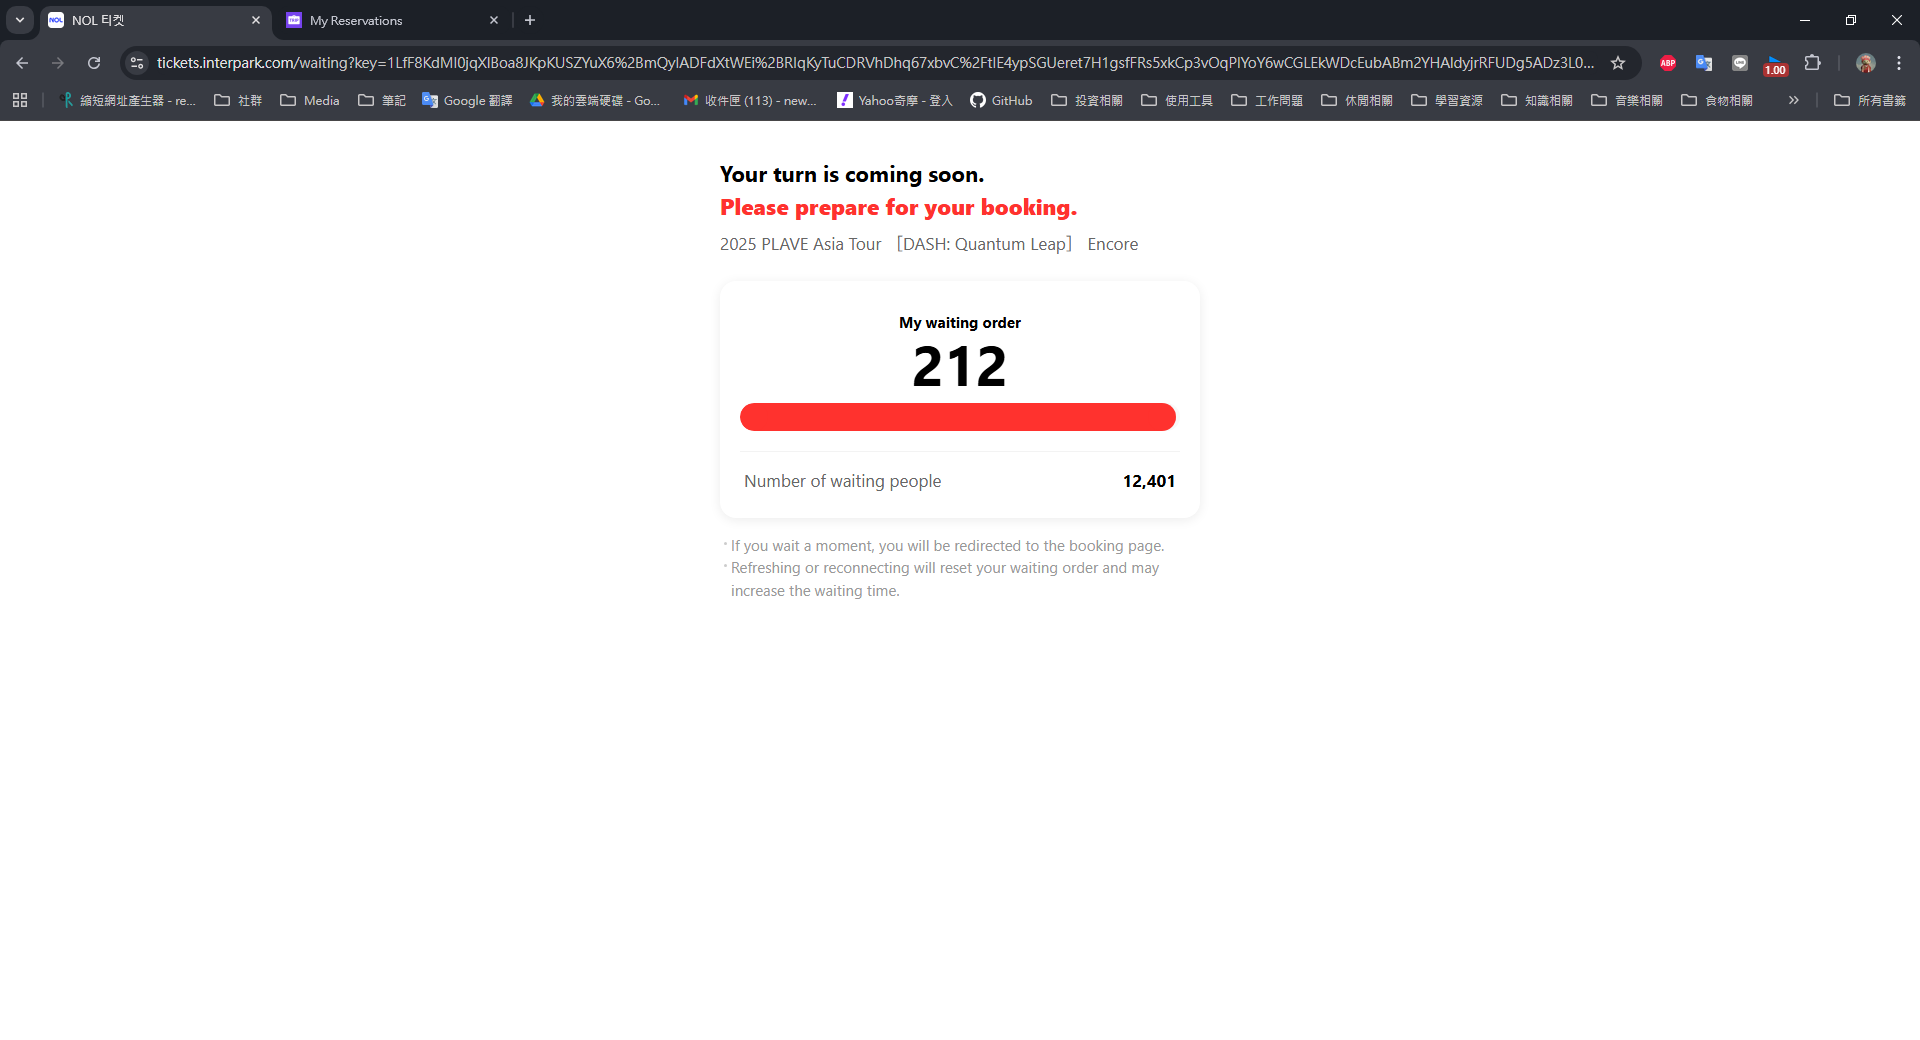Open the GitHub bookmark
Screen dimensions: 1920x1040
tap(1001, 100)
